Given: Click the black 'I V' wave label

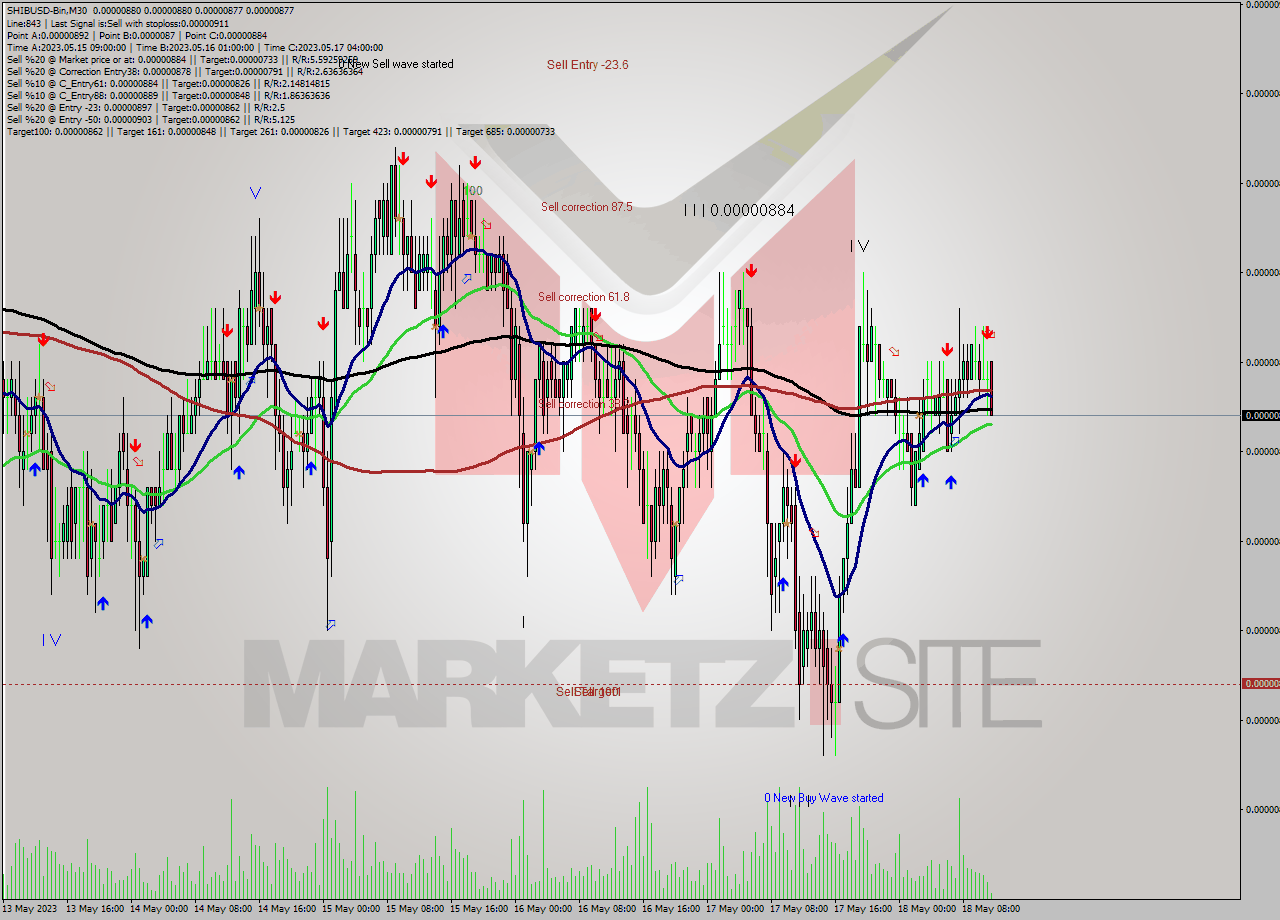Looking at the screenshot, I should pos(859,246).
